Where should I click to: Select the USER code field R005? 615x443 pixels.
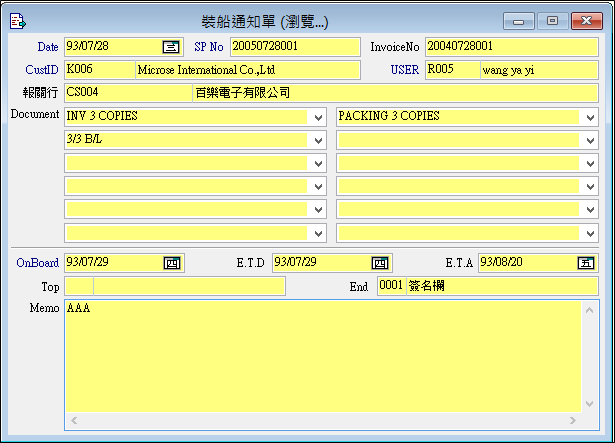pyautogui.click(x=452, y=70)
